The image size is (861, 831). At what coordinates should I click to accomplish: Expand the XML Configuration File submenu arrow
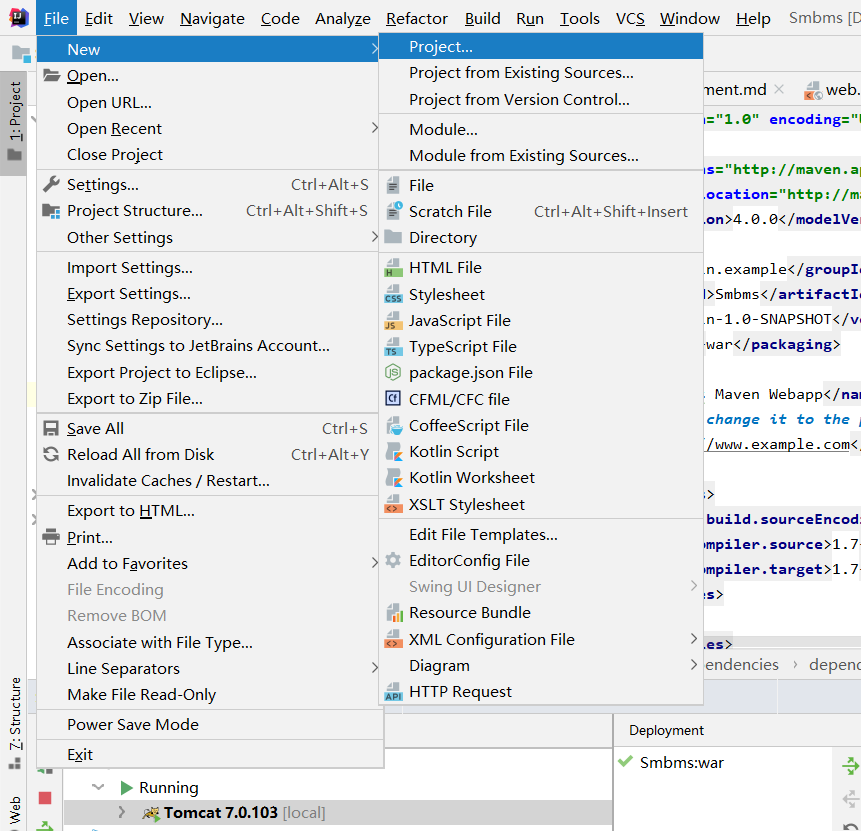click(x=694, y=639)
